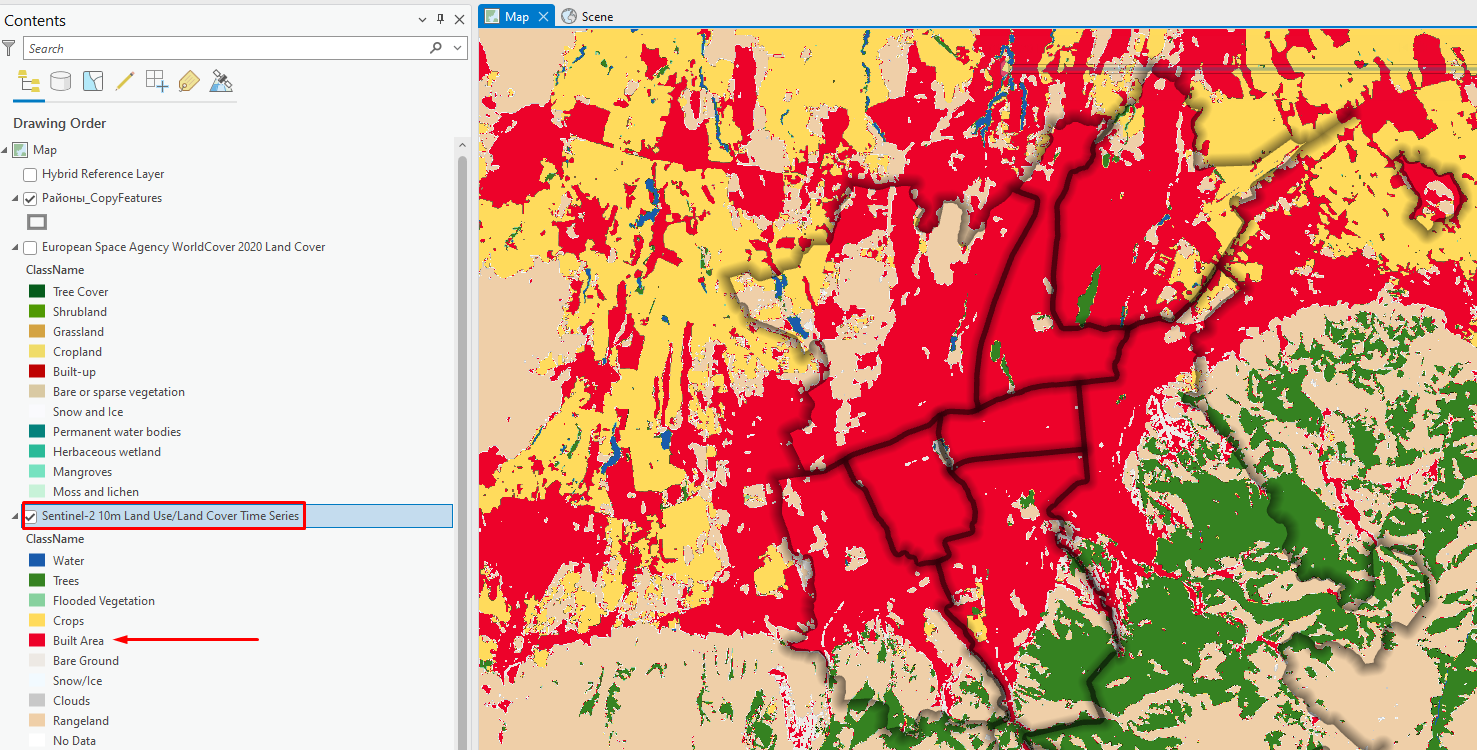Click the Built Area red color swatch
Viewport: 1477px width, 750px height.
(37, 641)
